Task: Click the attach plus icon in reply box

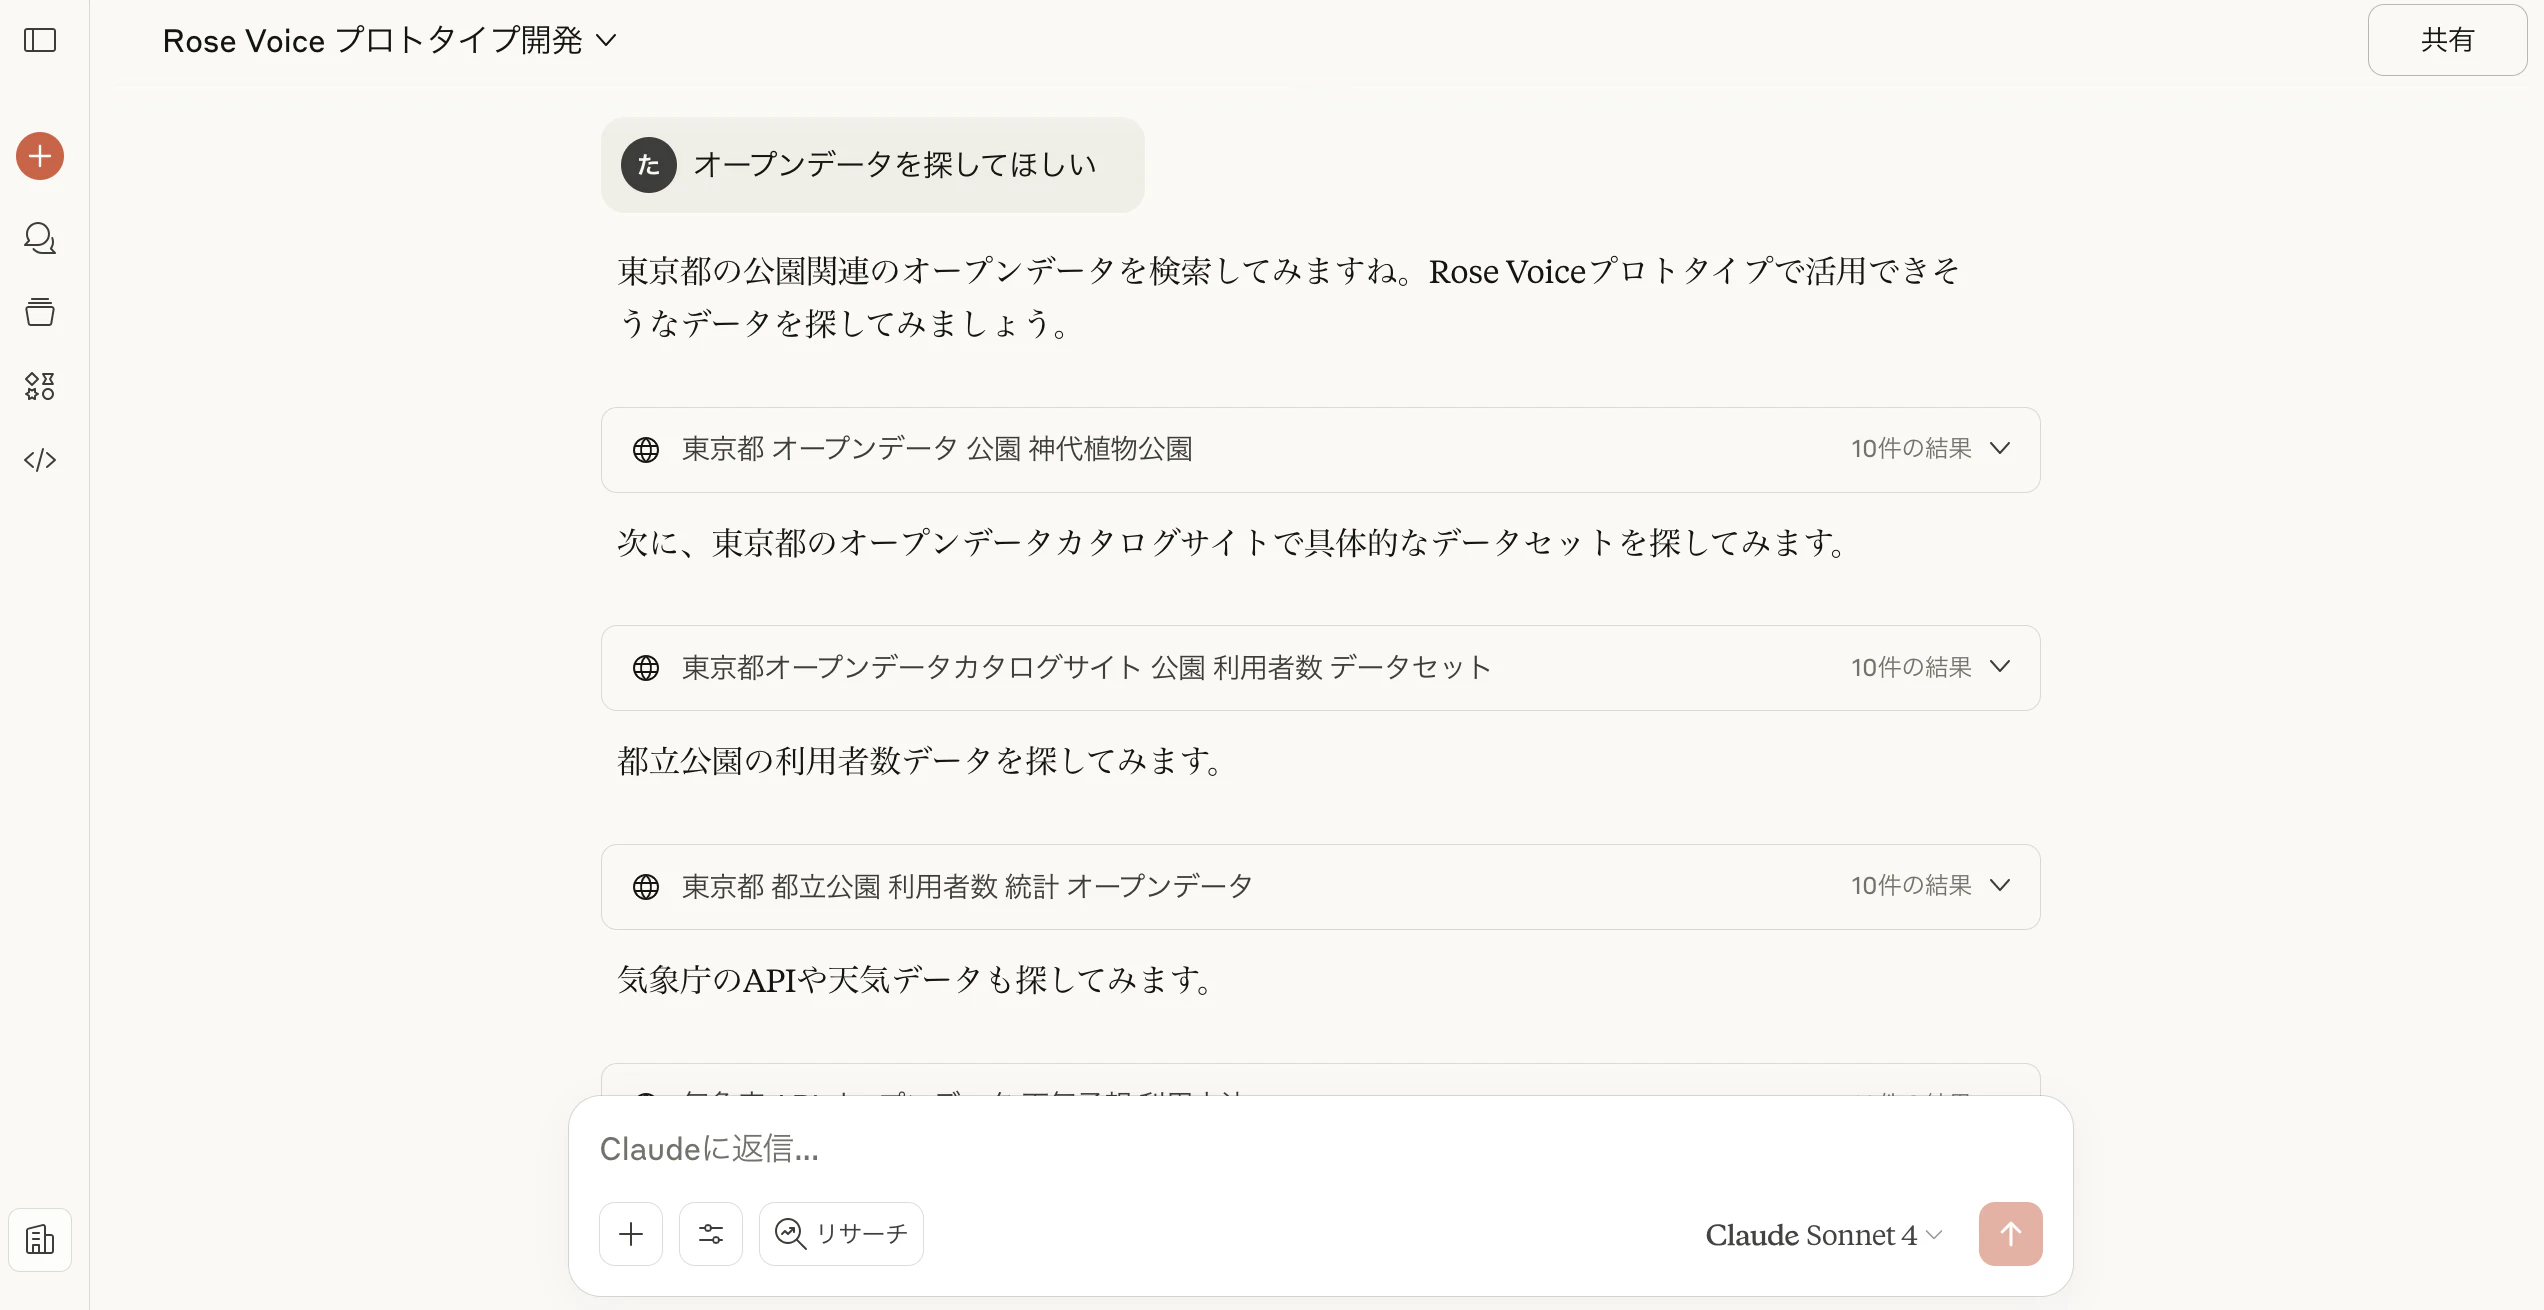Action: [631, 1233]
